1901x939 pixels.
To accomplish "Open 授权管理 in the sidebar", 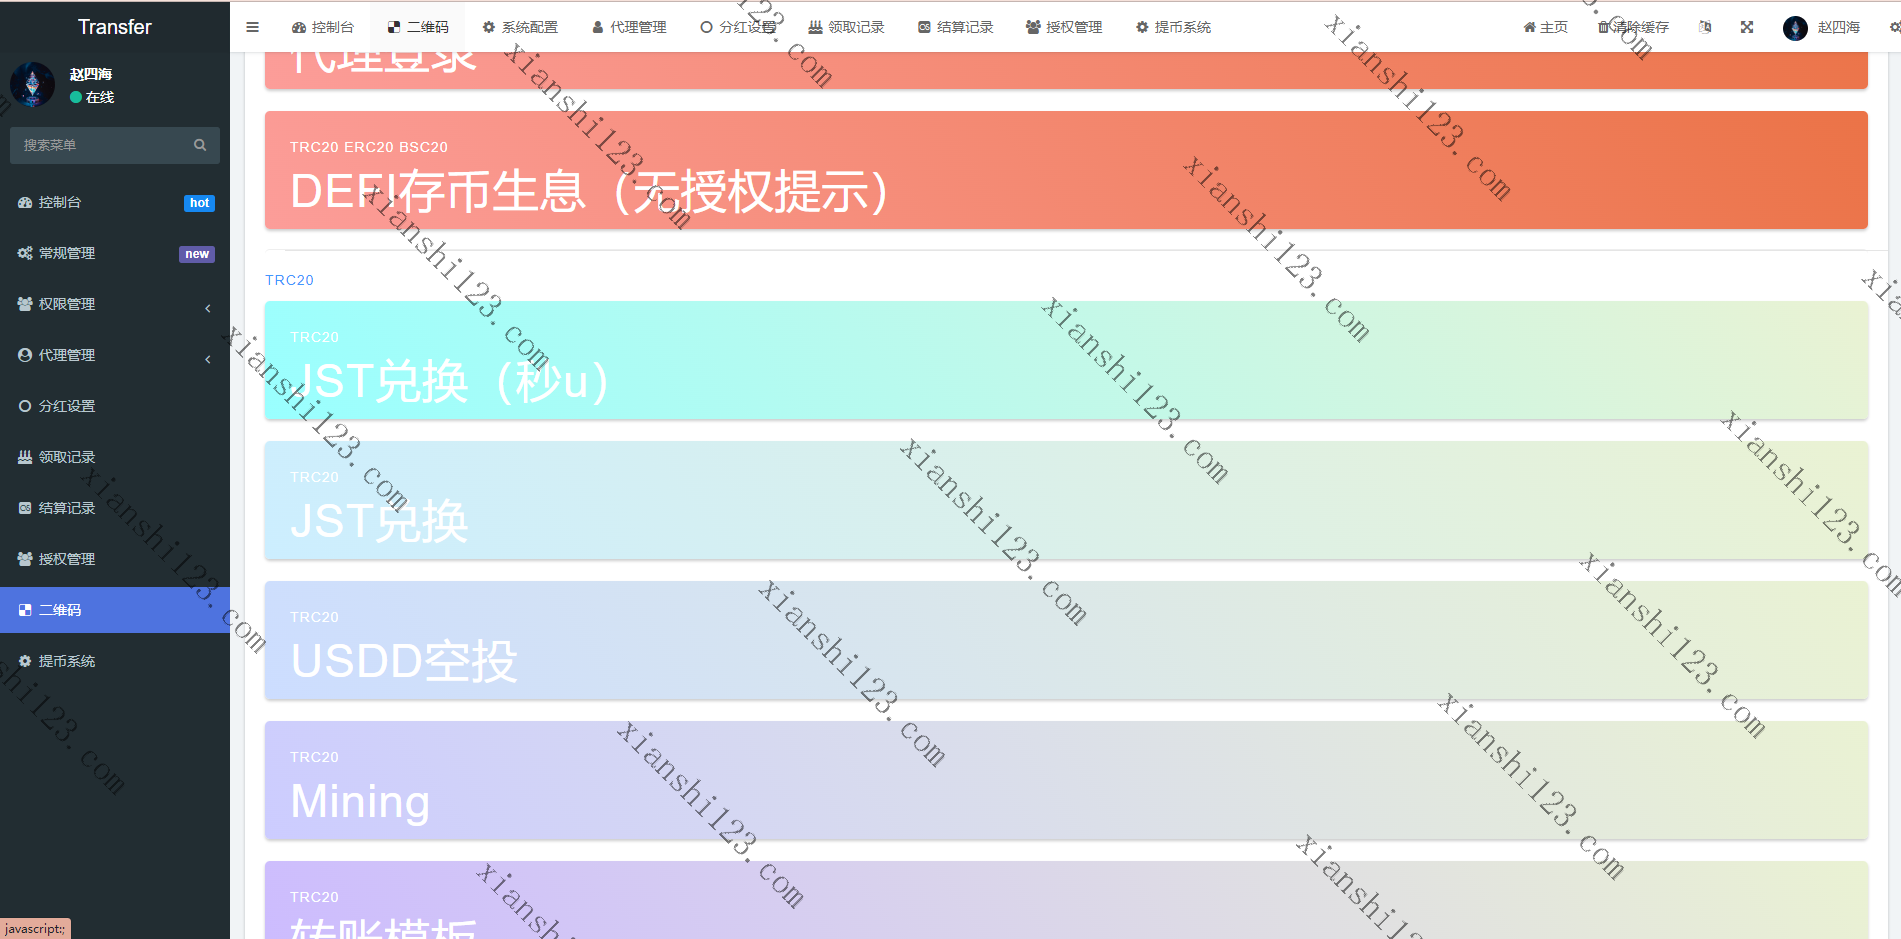I will click(115, 559).
